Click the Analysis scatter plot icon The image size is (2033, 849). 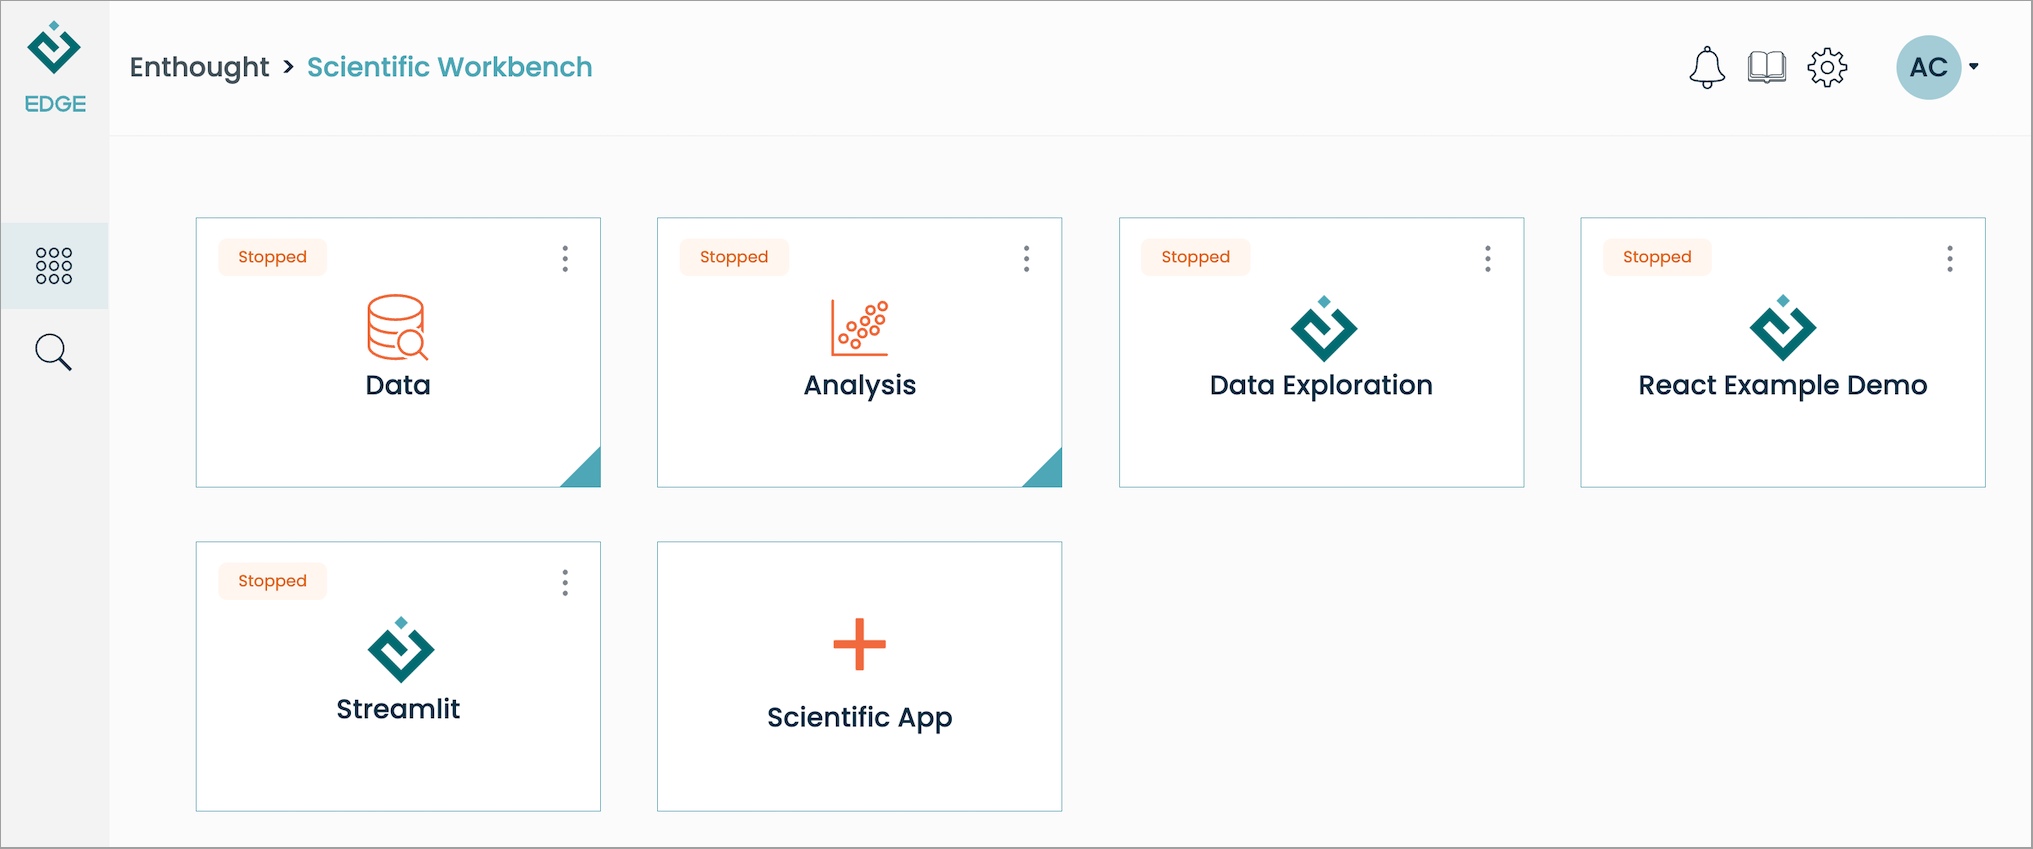point(860,328)
